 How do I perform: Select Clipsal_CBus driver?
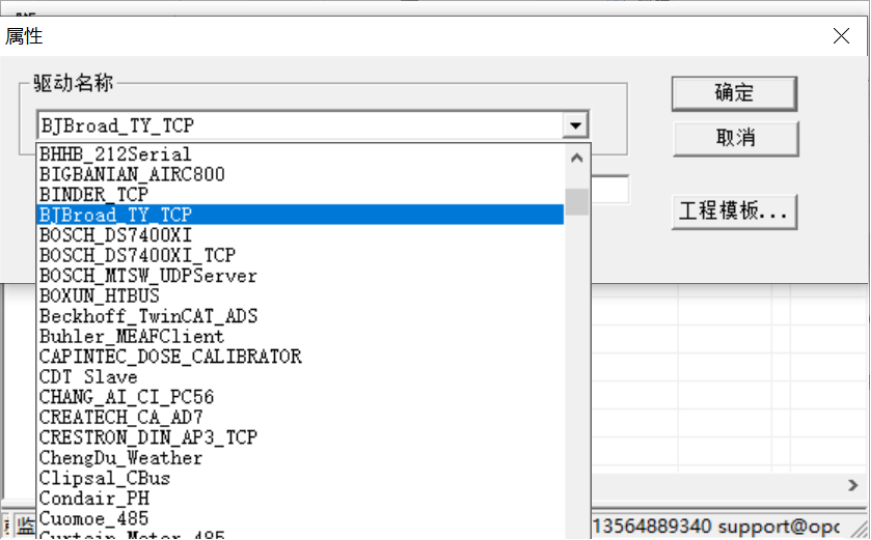click(x=300, y=478)
